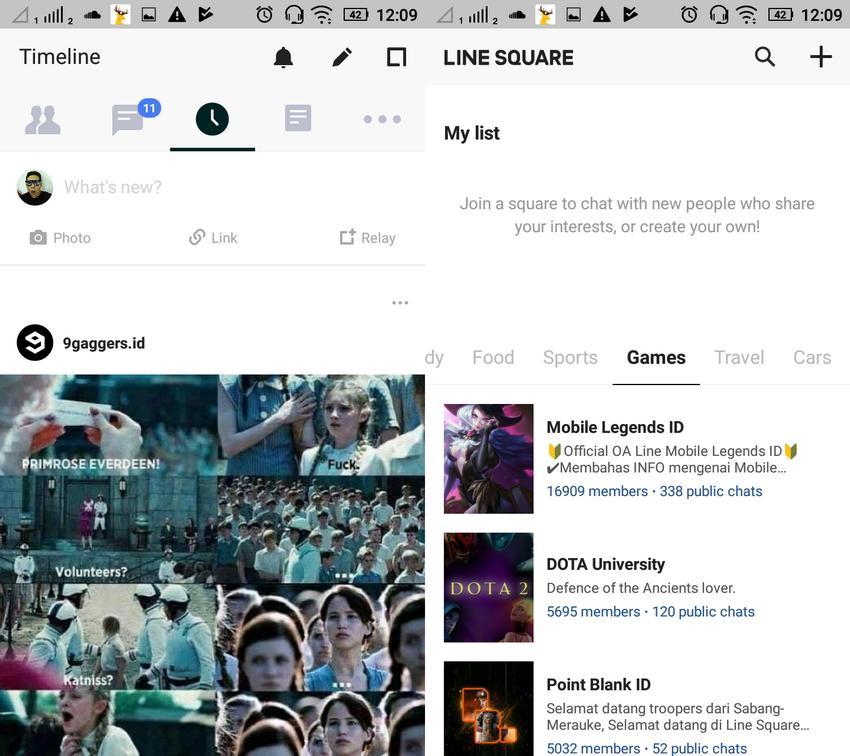850x756 pixels.
Task: Select the Games category tab
Action: [656, 358]
